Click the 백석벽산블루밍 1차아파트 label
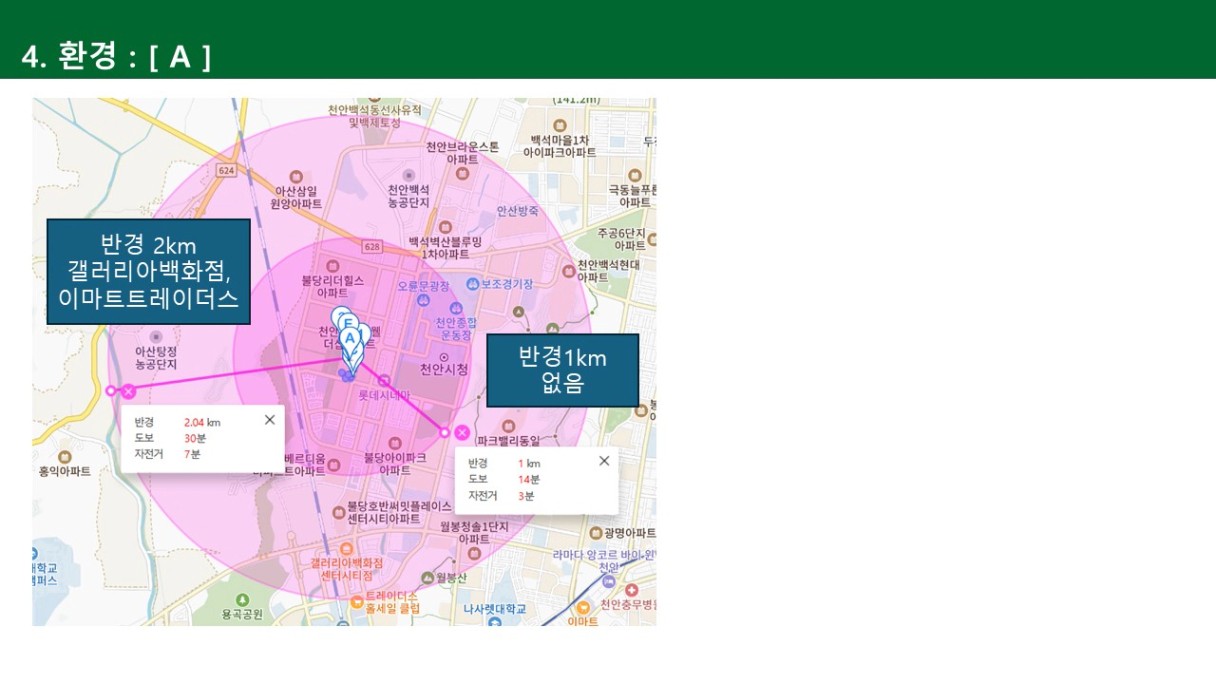 tap(445, 248)
